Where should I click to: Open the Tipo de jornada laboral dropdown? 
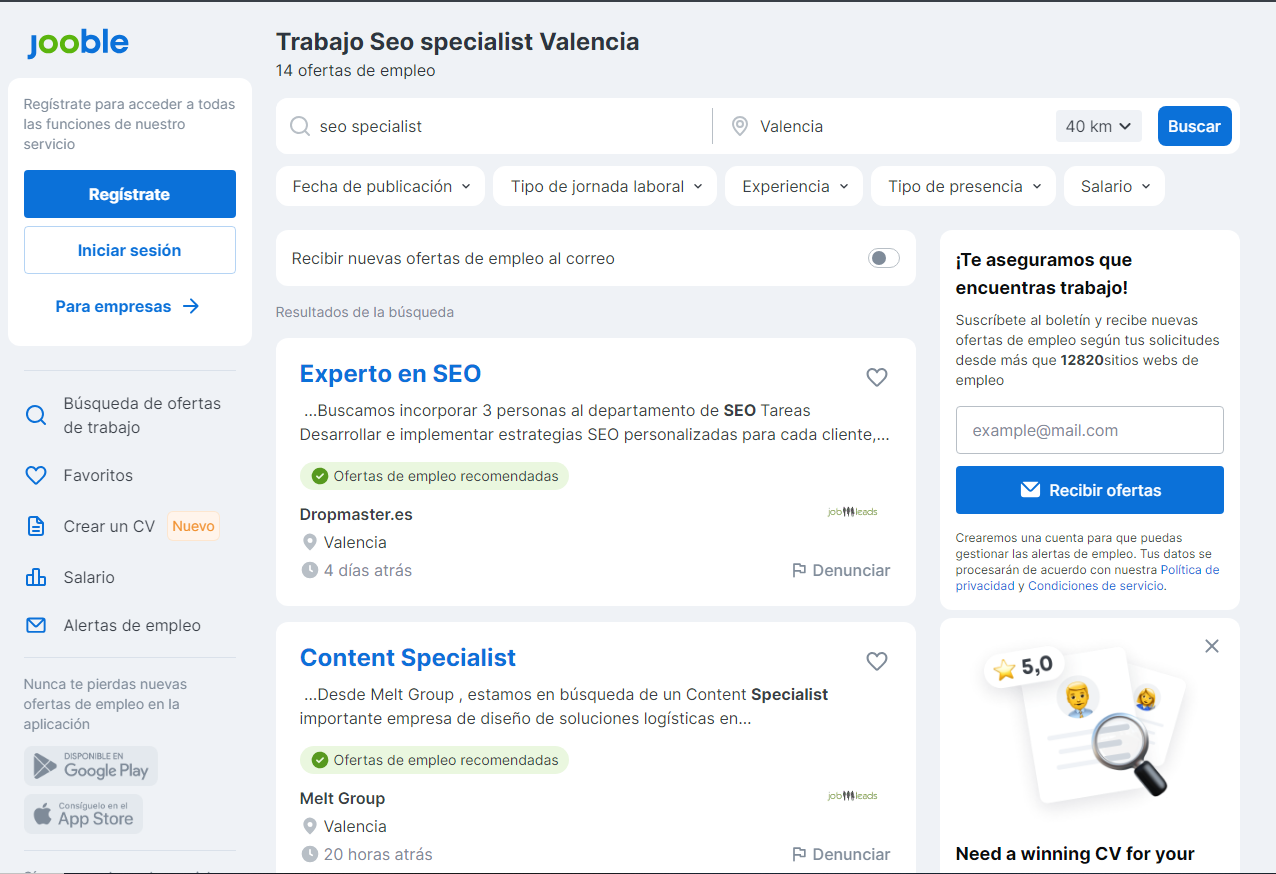point(604,186)
